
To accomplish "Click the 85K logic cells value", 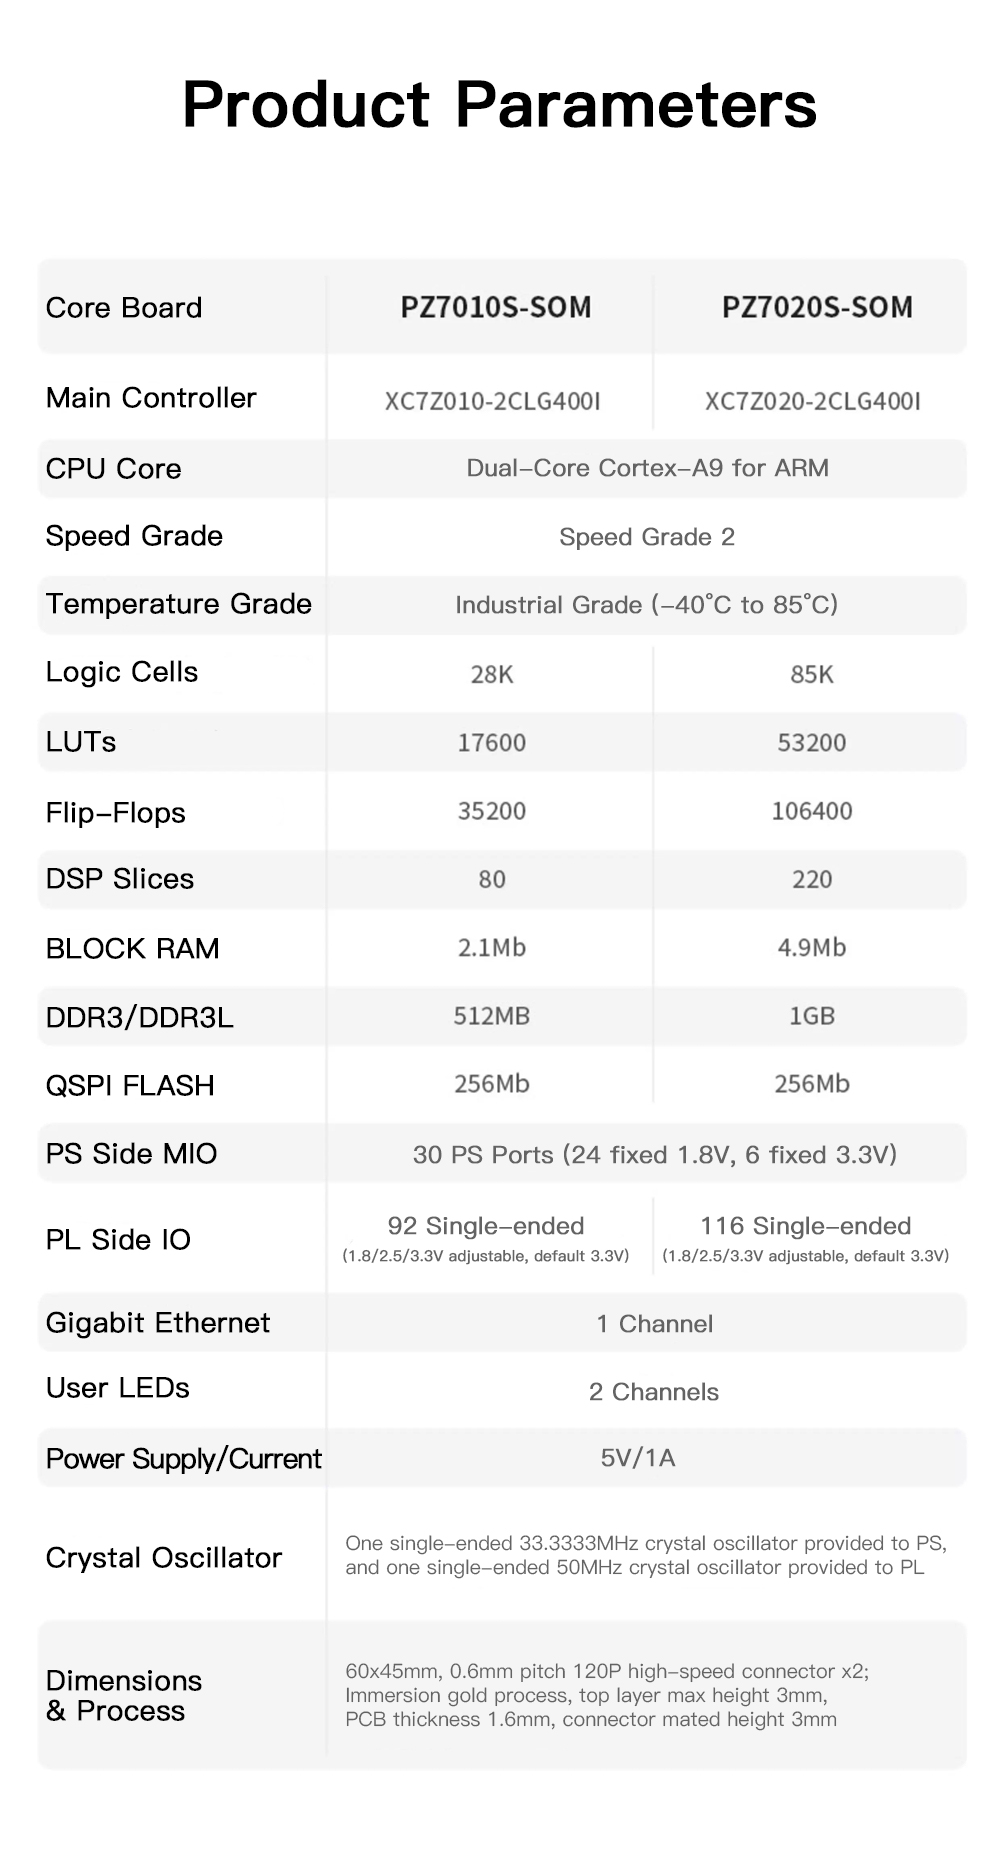I will [812, 675].
